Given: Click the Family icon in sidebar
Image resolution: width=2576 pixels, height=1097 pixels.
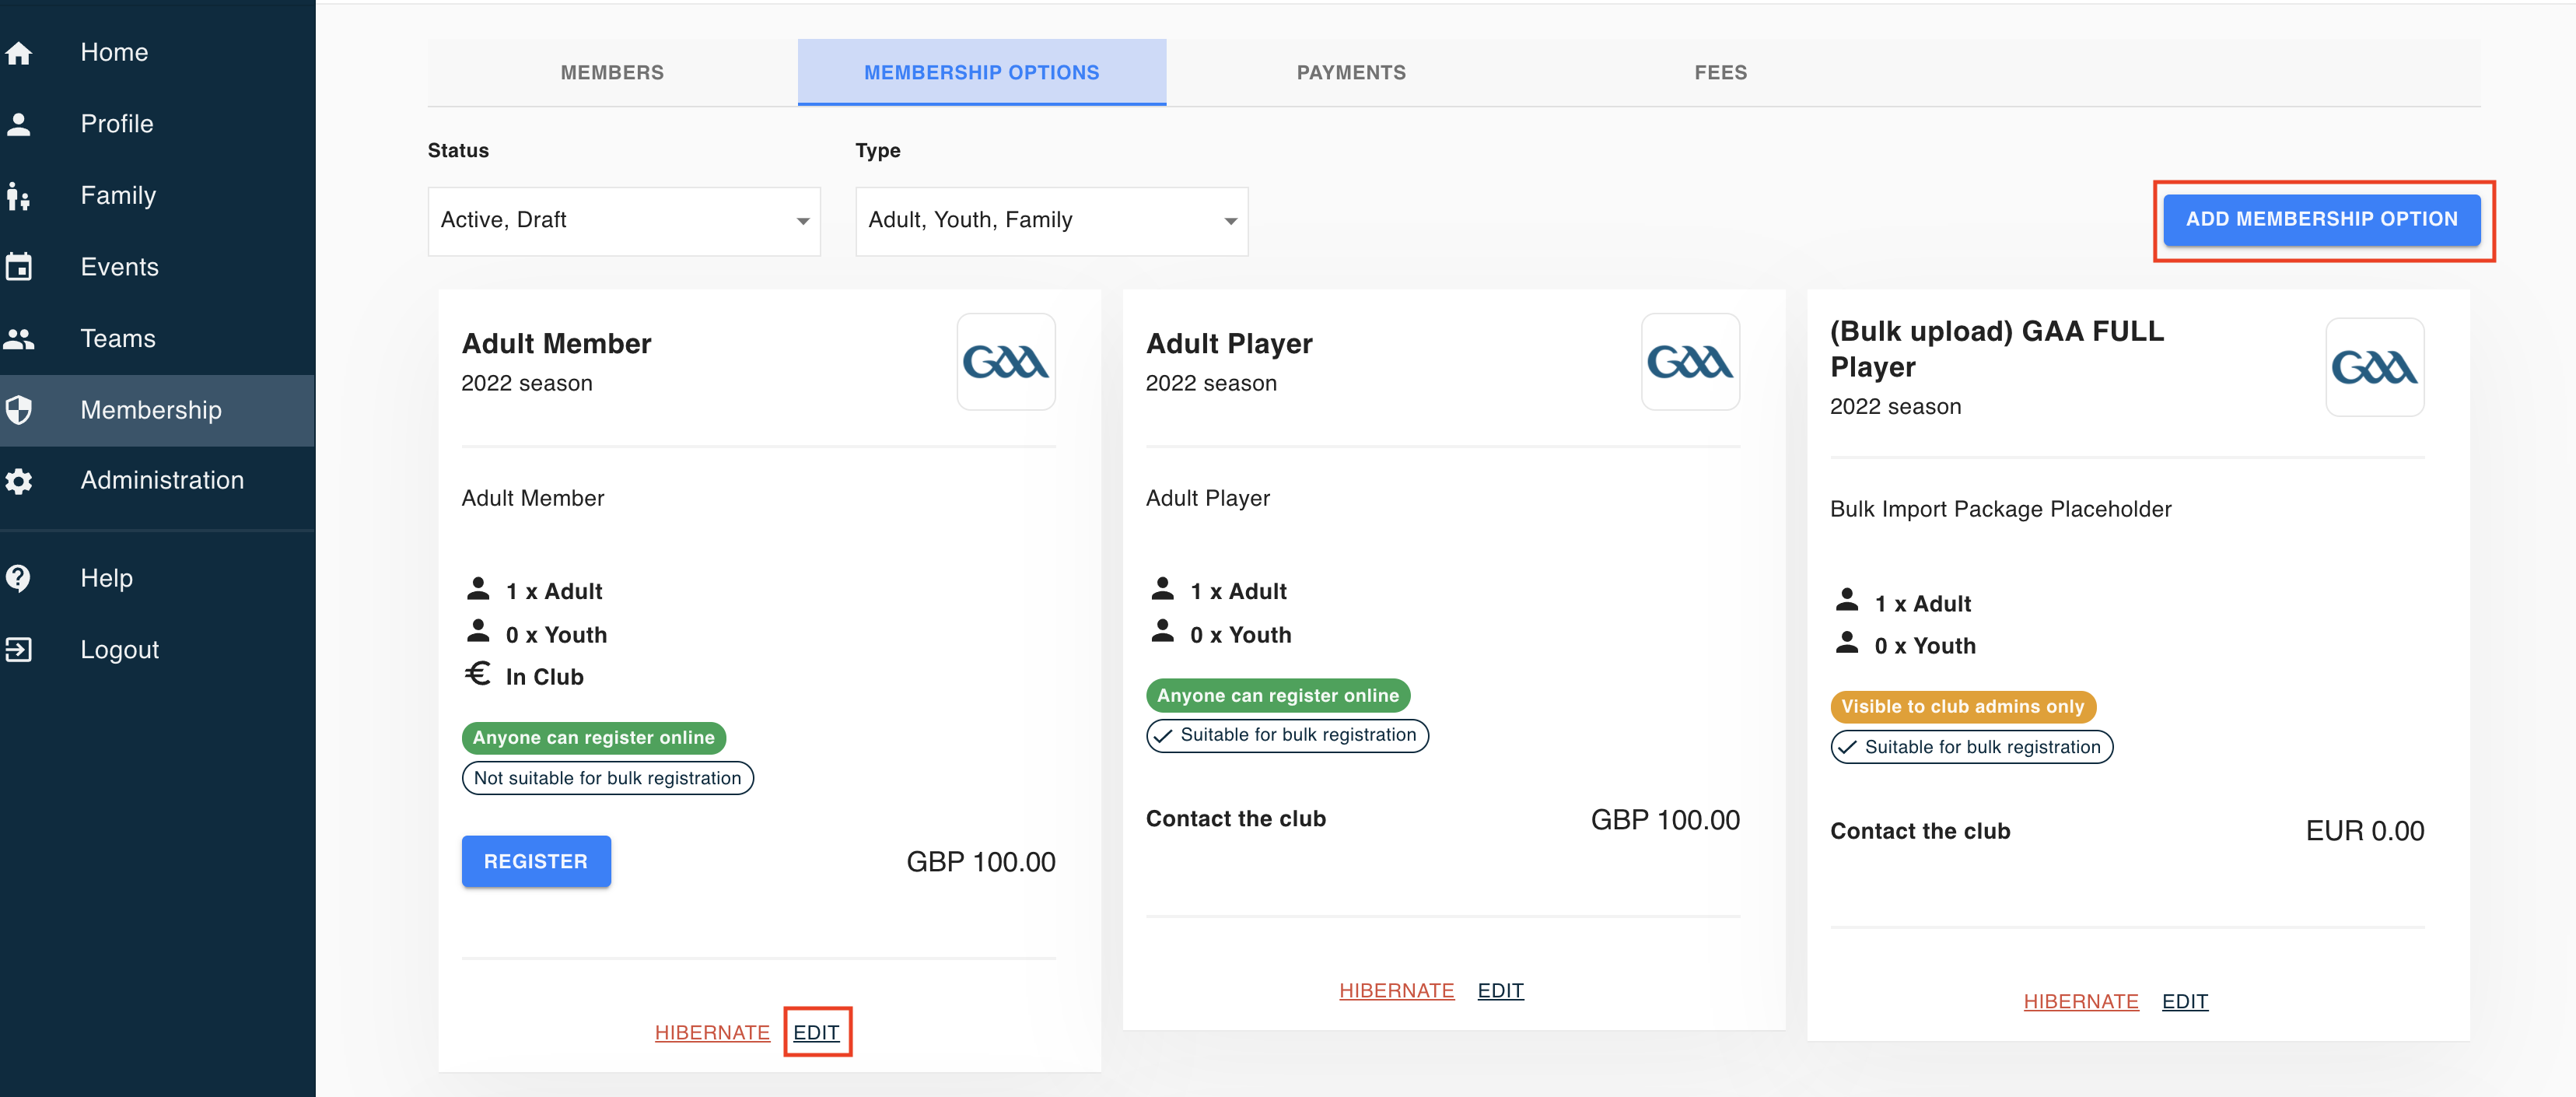Looking at the screenshot, I should pyautogui.click(x=18, y=196).
